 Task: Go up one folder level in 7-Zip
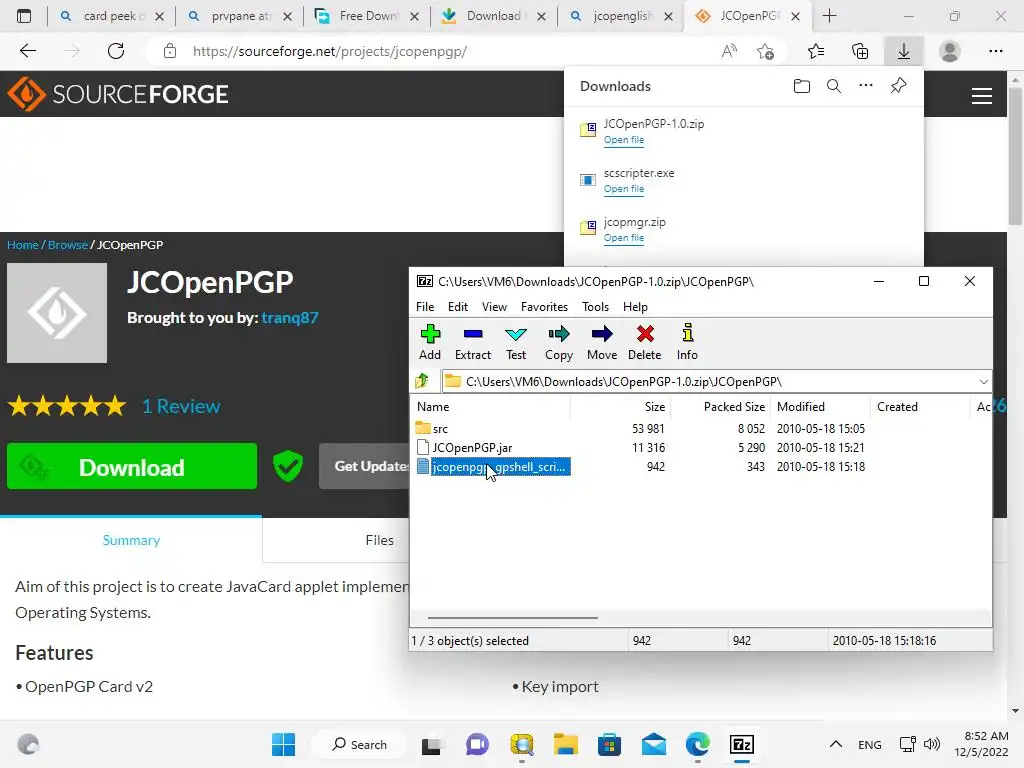coord(423,381)
